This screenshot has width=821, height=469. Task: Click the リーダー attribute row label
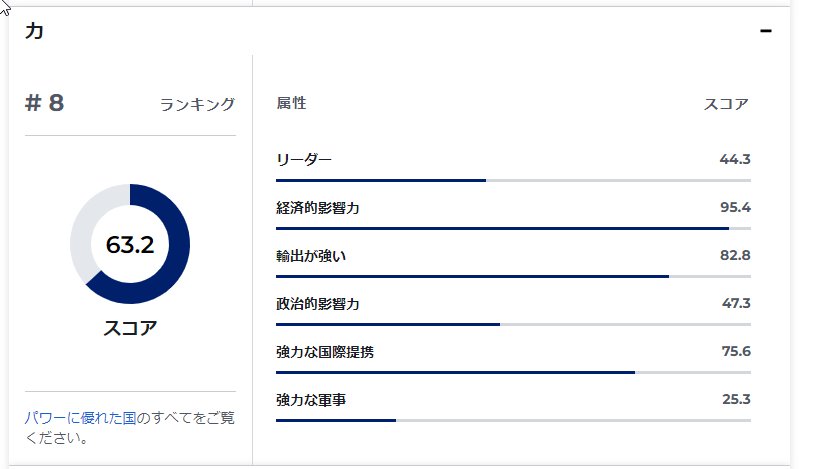tap(304, 160)
